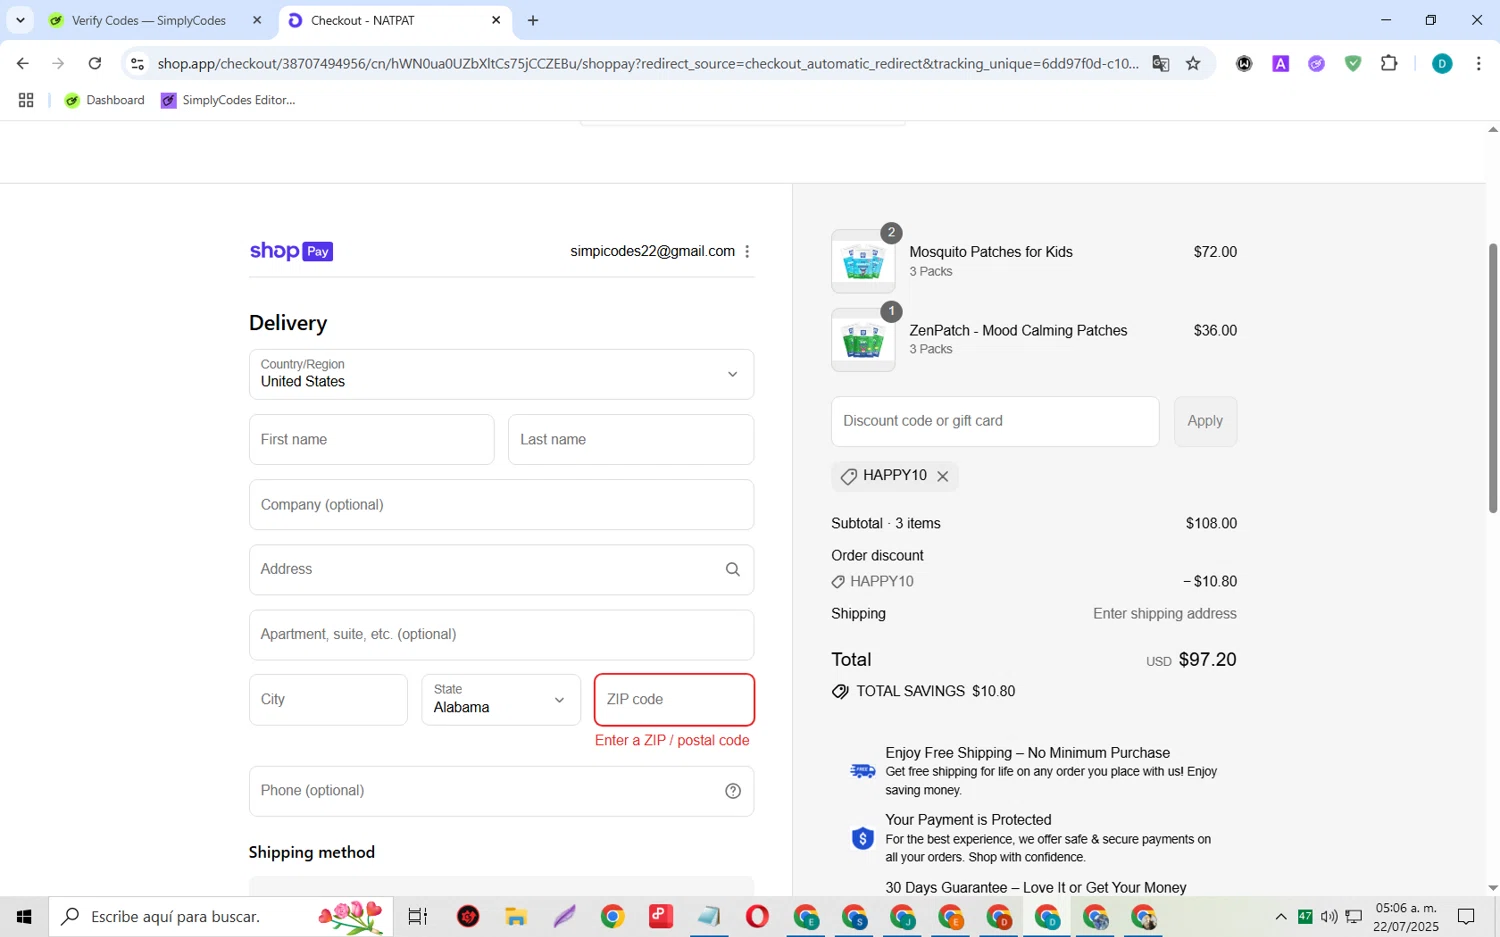Click the SimplyCodes purple tag extension icon
This screenshot has height=937, width=1500.
1316,64
